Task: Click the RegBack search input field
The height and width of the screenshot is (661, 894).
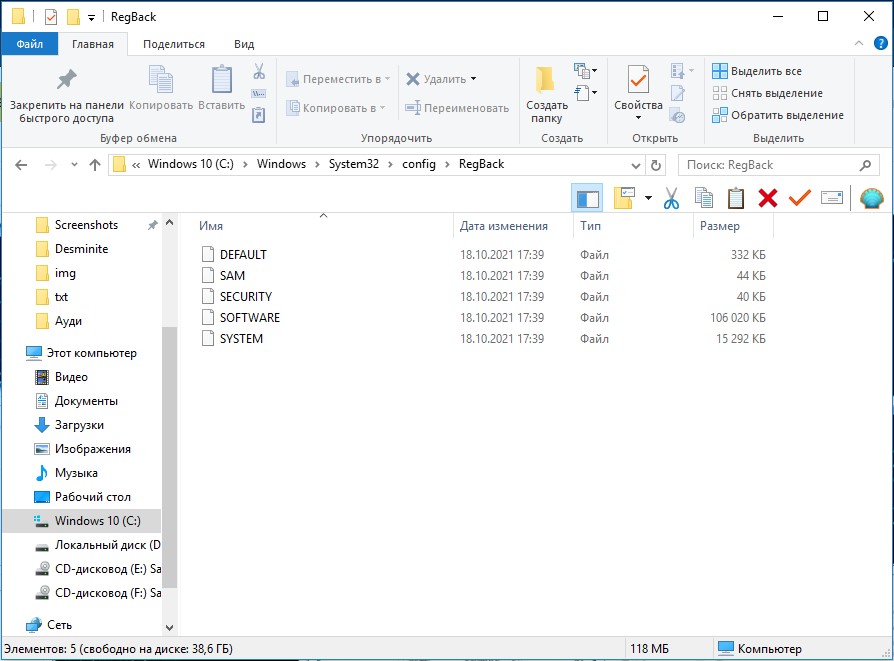Action: (x=768, y=165)
